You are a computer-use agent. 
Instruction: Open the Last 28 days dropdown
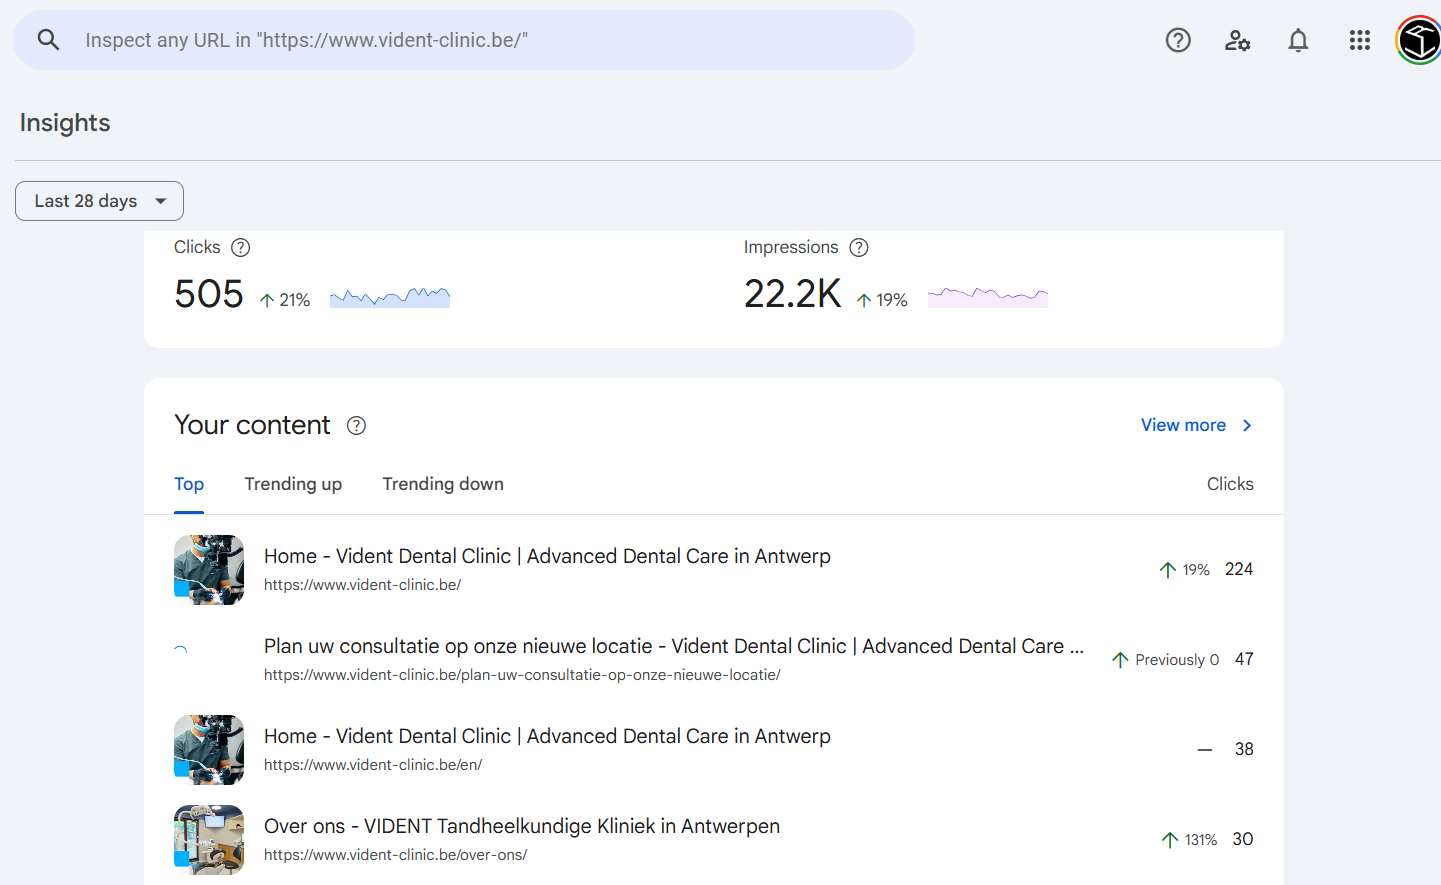(99, 201)
